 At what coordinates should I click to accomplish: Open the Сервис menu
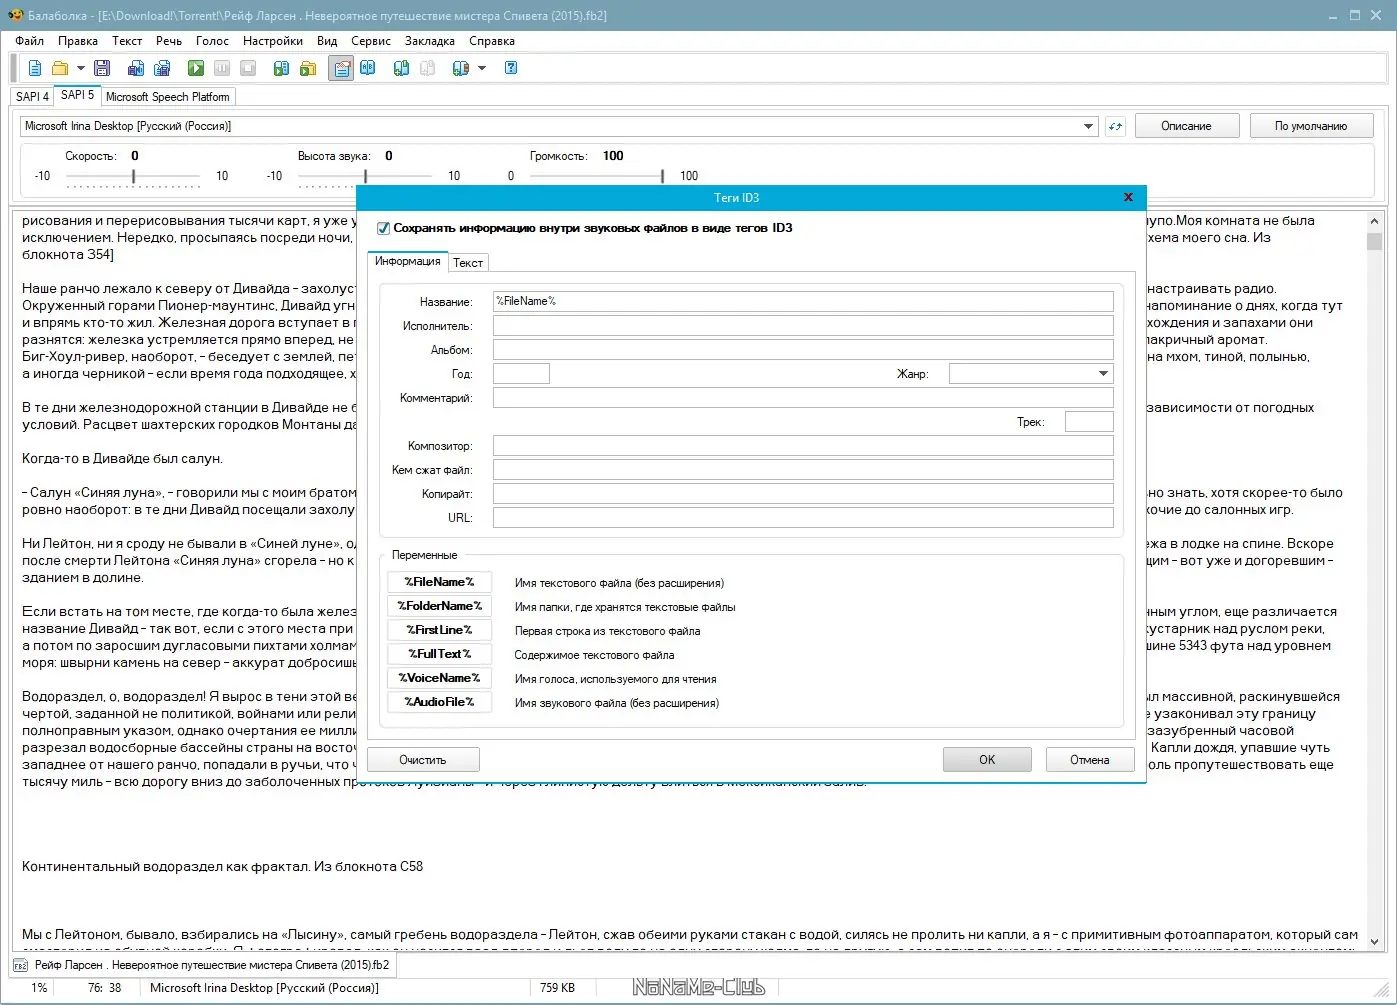(x=371, y=41)
